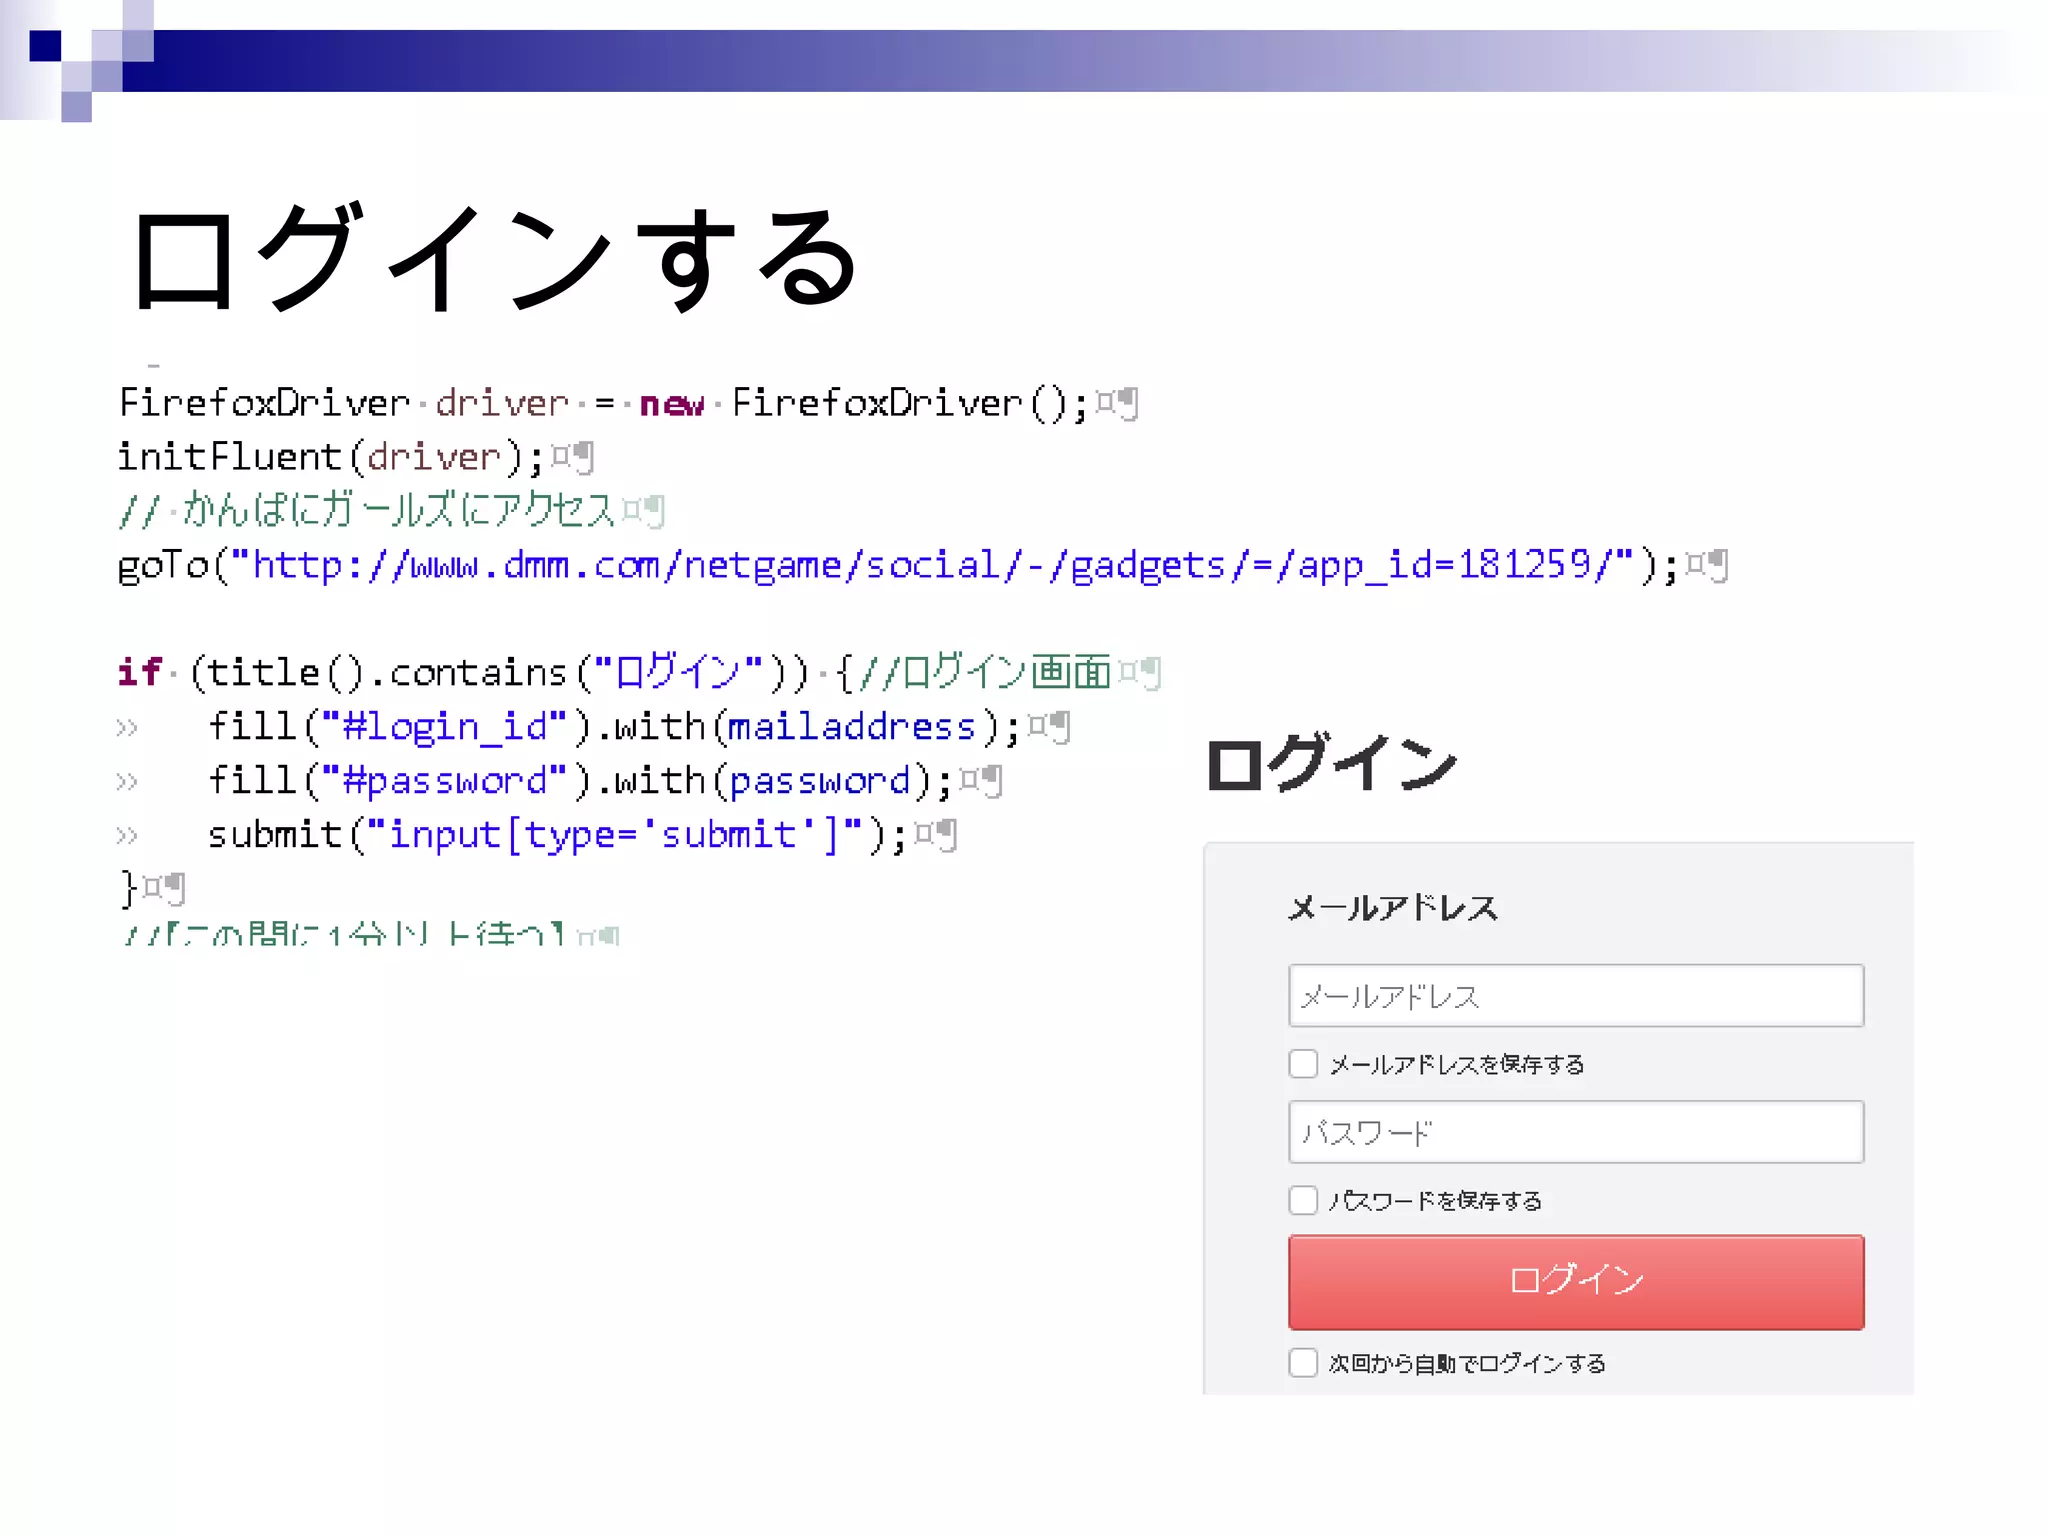Check the パスワードを保存する checkbox
Image resolution: width=2048 pixels, height=1536 pixels.
pos(1303,1200)
